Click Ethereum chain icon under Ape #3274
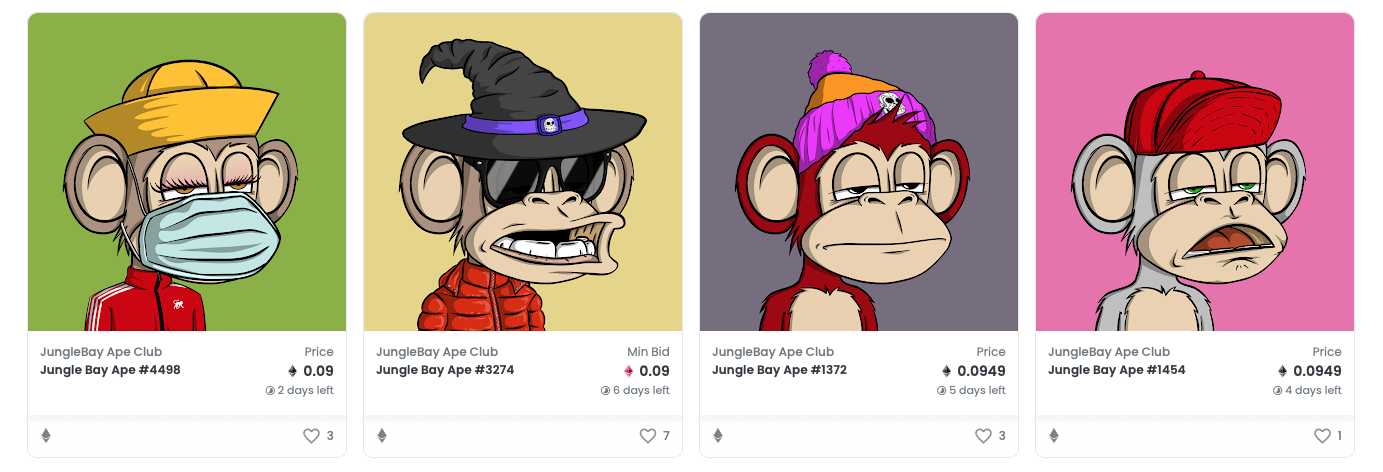Viewport: 1383px width, 472px height. (x=381, y=436)
